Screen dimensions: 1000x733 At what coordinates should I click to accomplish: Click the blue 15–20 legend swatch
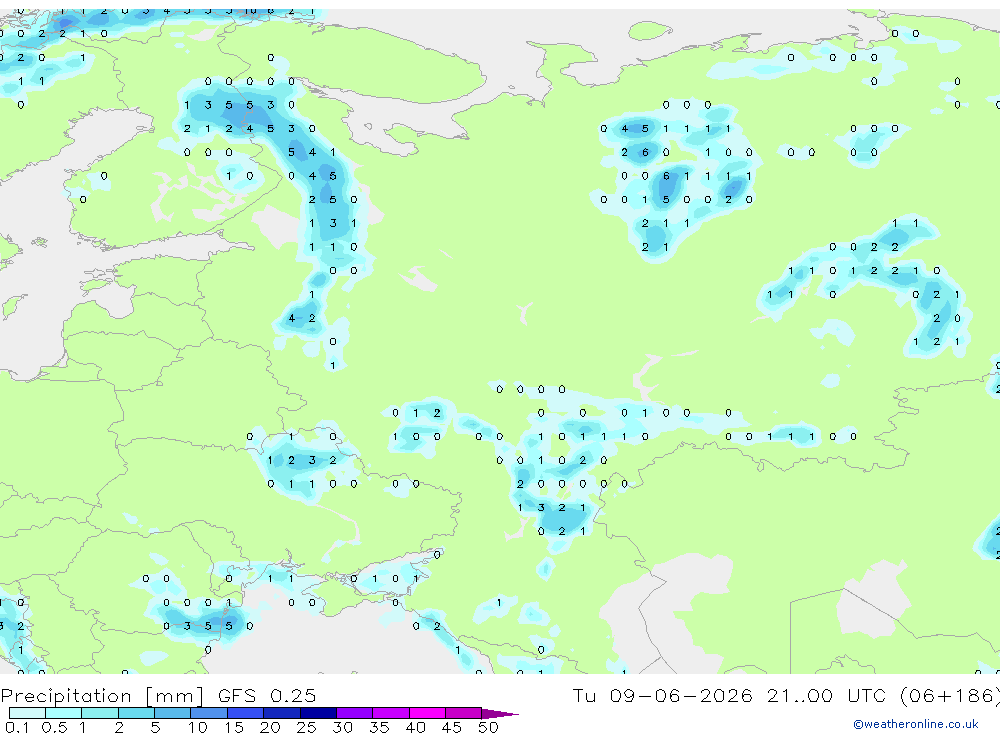246,713
